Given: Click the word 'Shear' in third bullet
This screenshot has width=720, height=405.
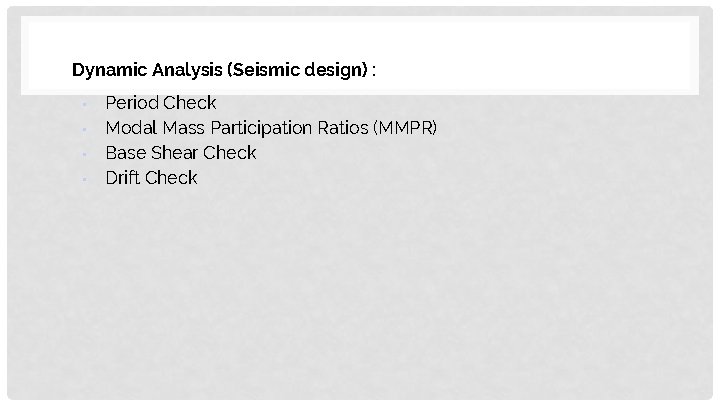Looking at the screenshot, I should click(174, 153).
